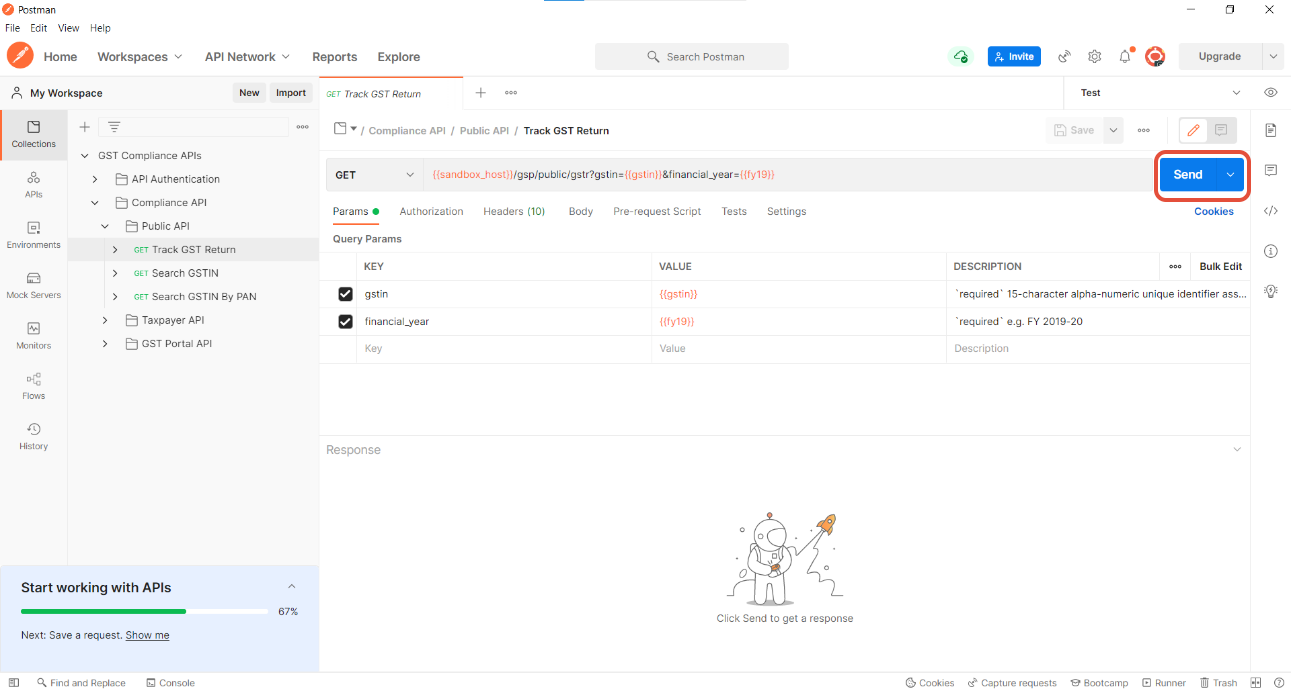1291x691 pixels.
Task: Click the request URL field
Action: [789, 175]
